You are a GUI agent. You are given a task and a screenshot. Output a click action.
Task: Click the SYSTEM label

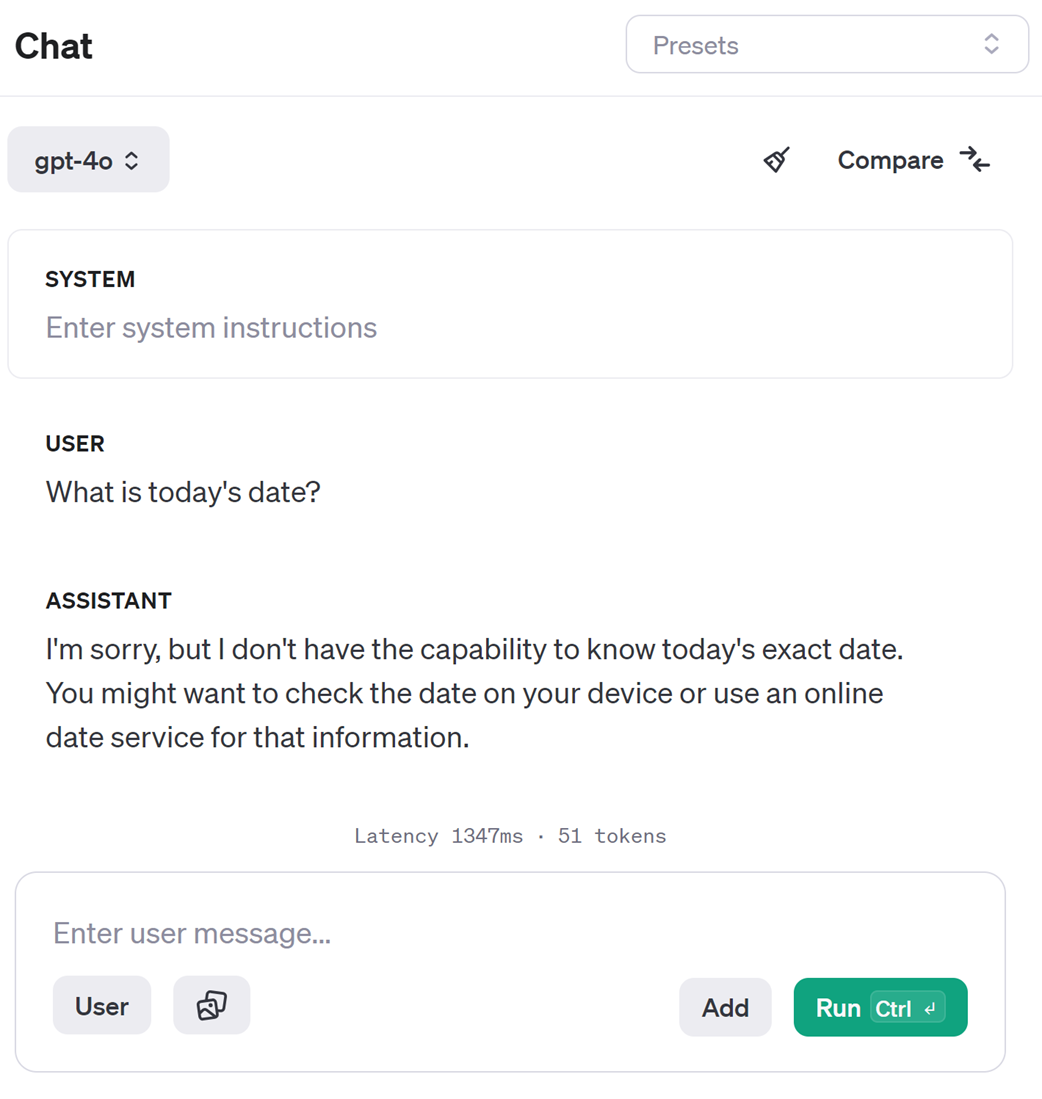(x=90, y=280)
